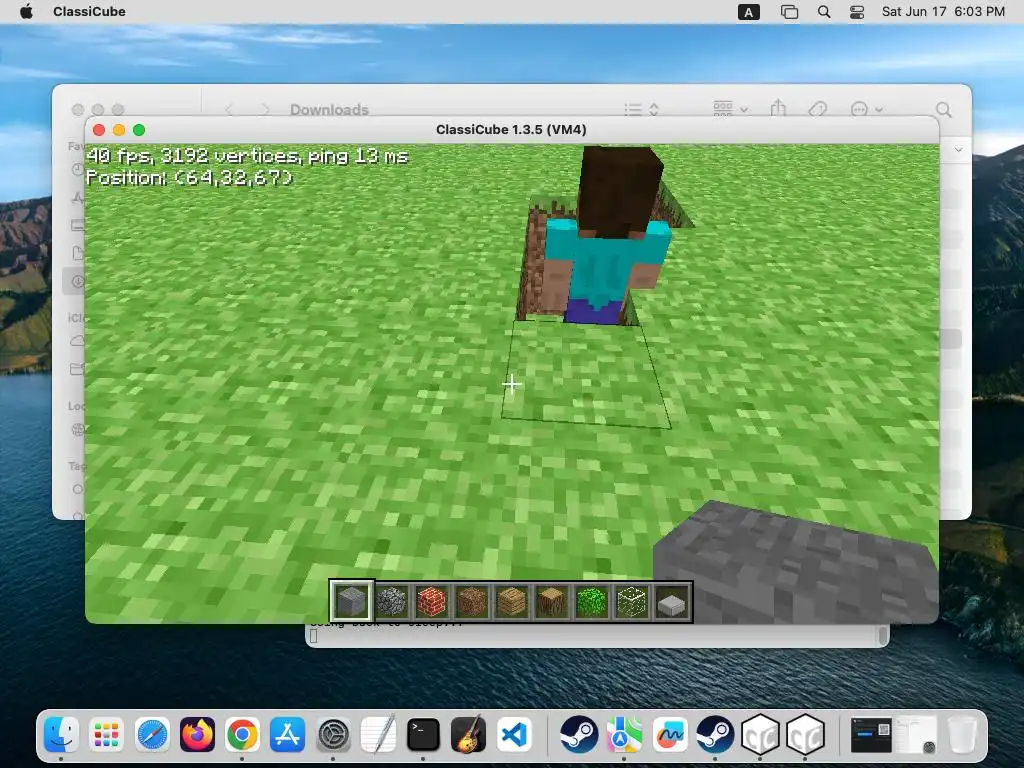The width and height of the screenshot is (1024, 768).
Task: Open Finder list view options switcher
Action: [x=641, y=109]
